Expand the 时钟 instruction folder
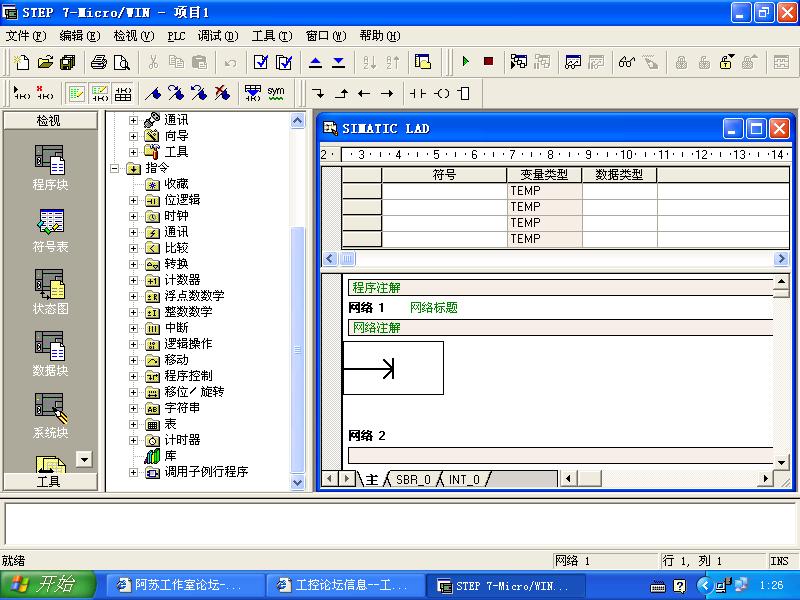Image resolution: width=800 pixels, height=600 pixels. (x=133, y=216)
